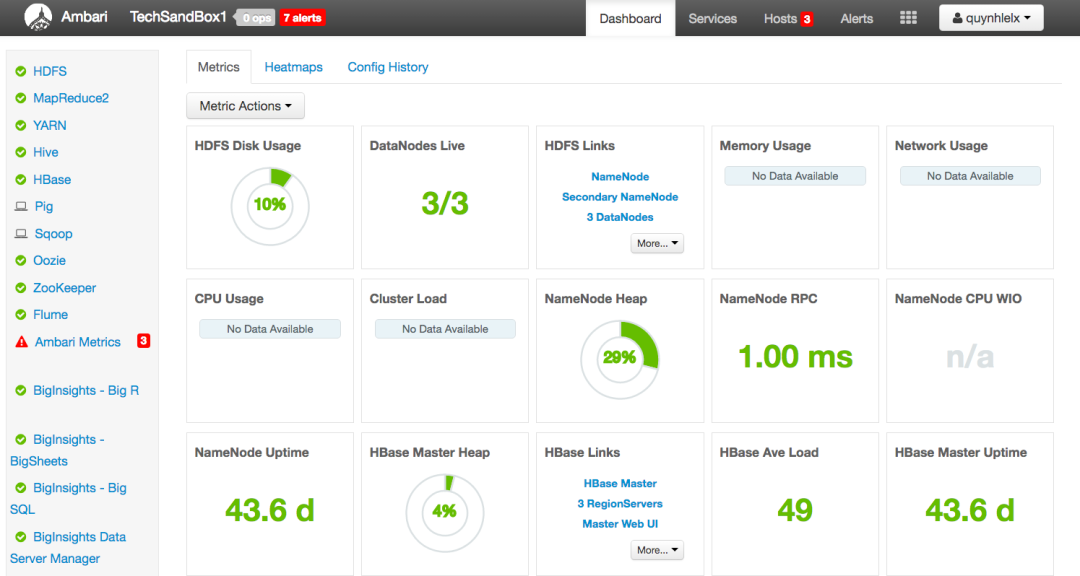Click the HDFS Disk Usage 10% gauge
This screenshot has width=1080, height=576.
coord(270,205)
